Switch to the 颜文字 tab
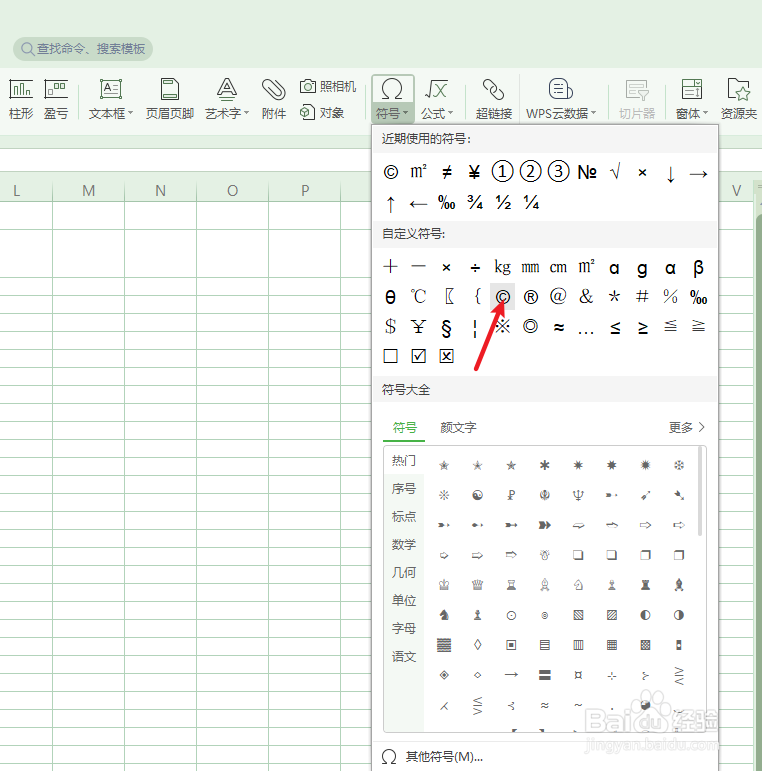The height and width of the screenshot is (771, 762). pyautogui.click(x=458, y=427)
